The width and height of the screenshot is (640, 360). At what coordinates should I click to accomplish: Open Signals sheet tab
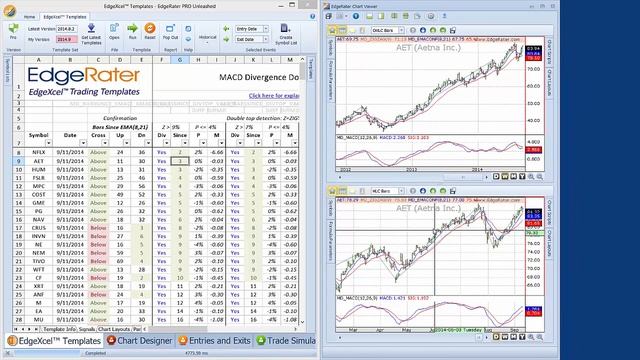pyautogui.click(x=87, y=329)
